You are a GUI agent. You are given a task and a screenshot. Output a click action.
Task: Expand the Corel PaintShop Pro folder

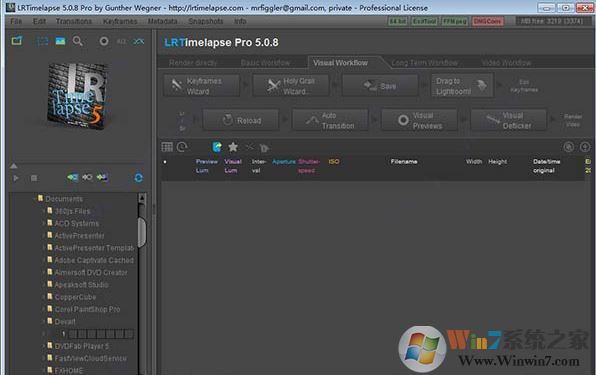pos(44,309)
